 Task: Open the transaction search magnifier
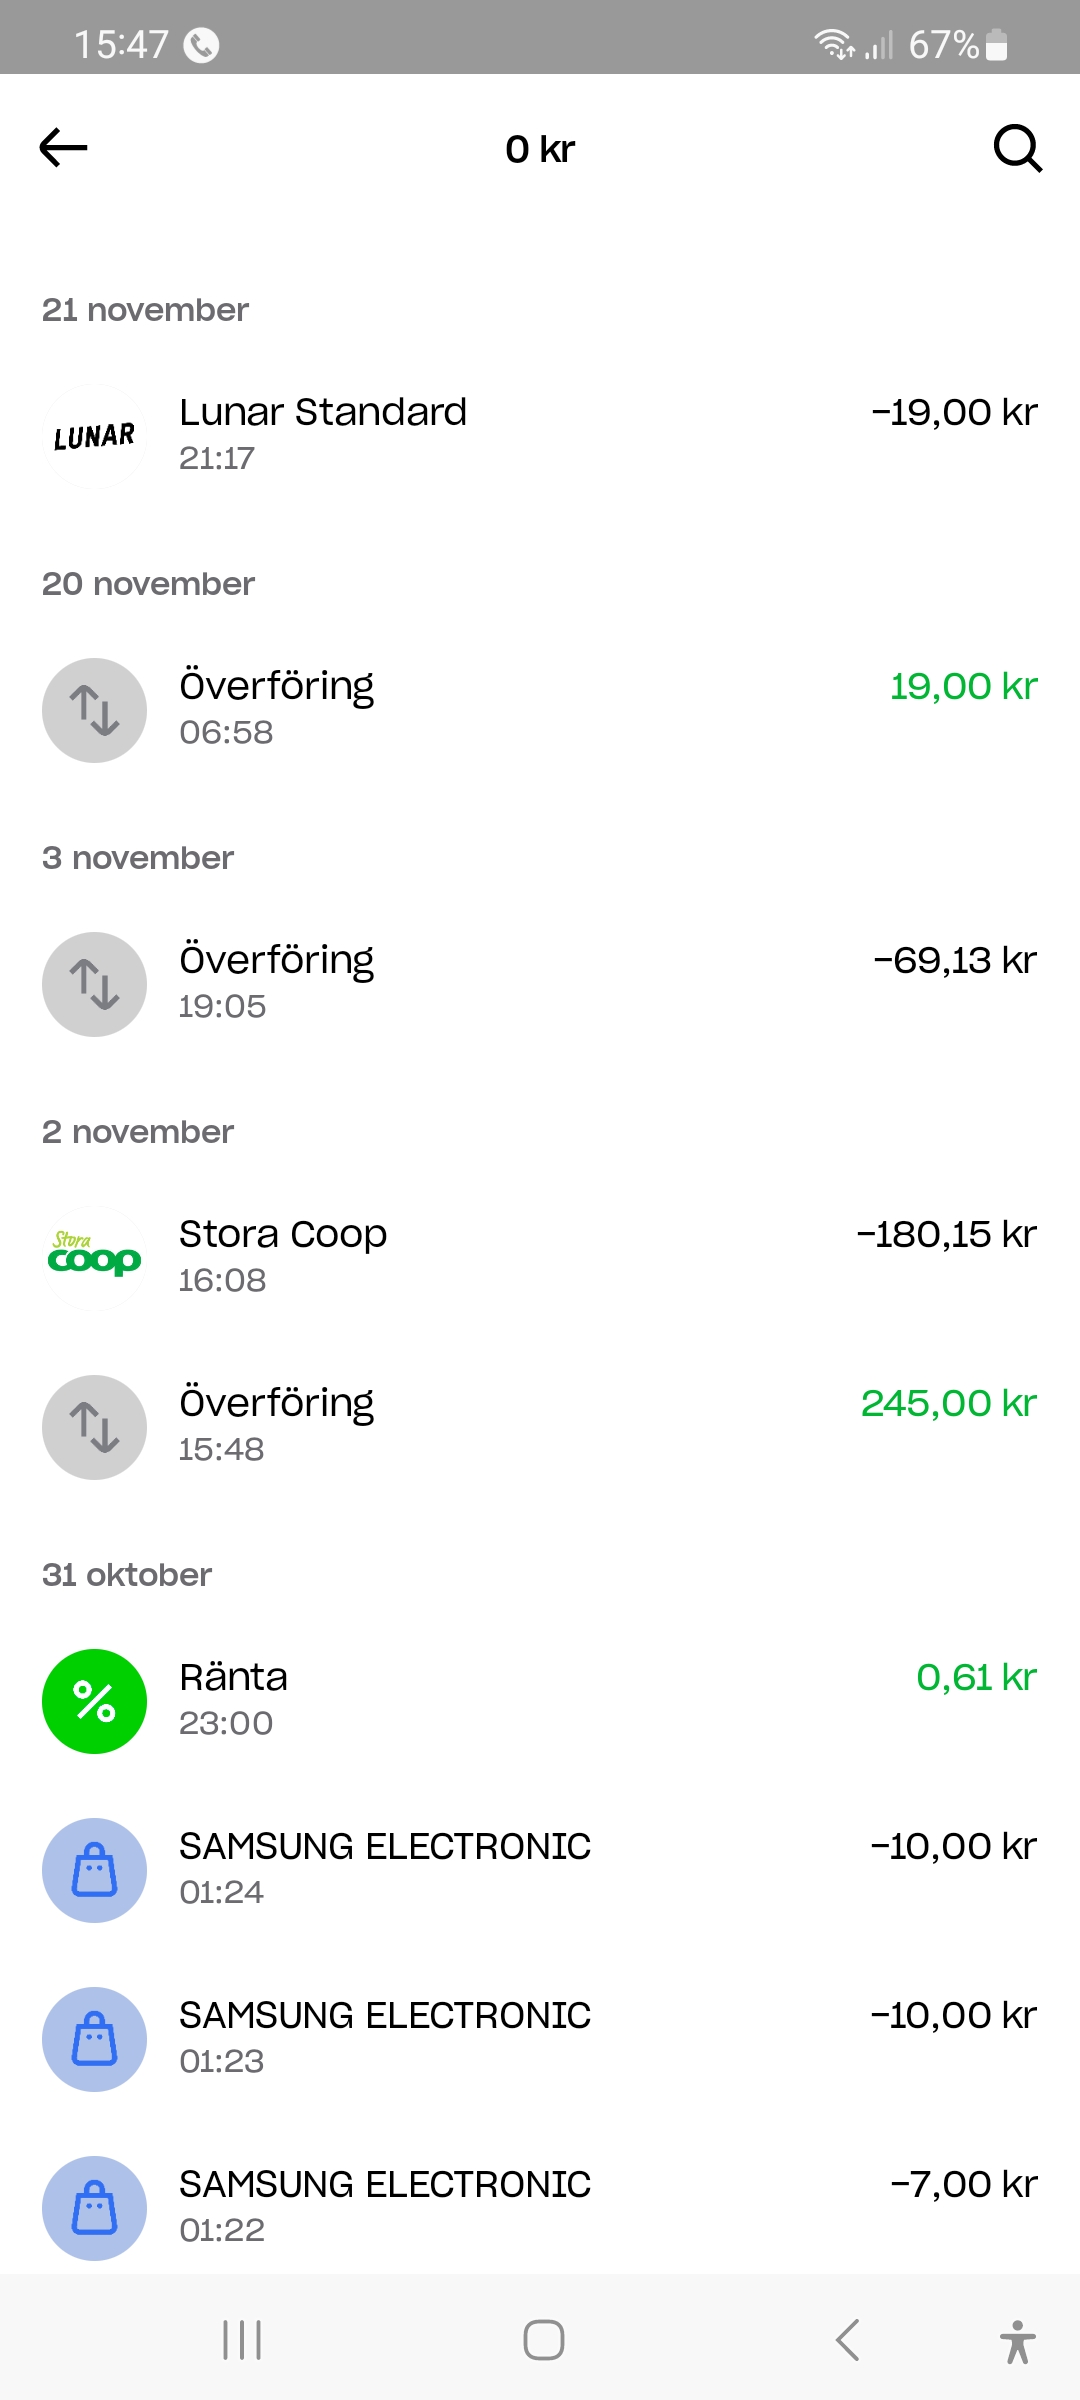1017,148
